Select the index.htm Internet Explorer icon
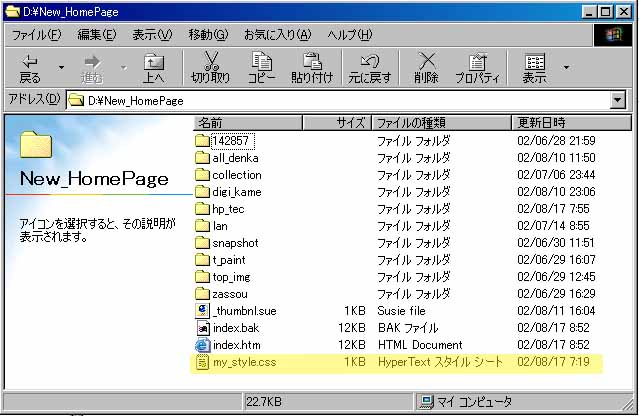This screenshot has height=416, width=639. tap(203, 345)
